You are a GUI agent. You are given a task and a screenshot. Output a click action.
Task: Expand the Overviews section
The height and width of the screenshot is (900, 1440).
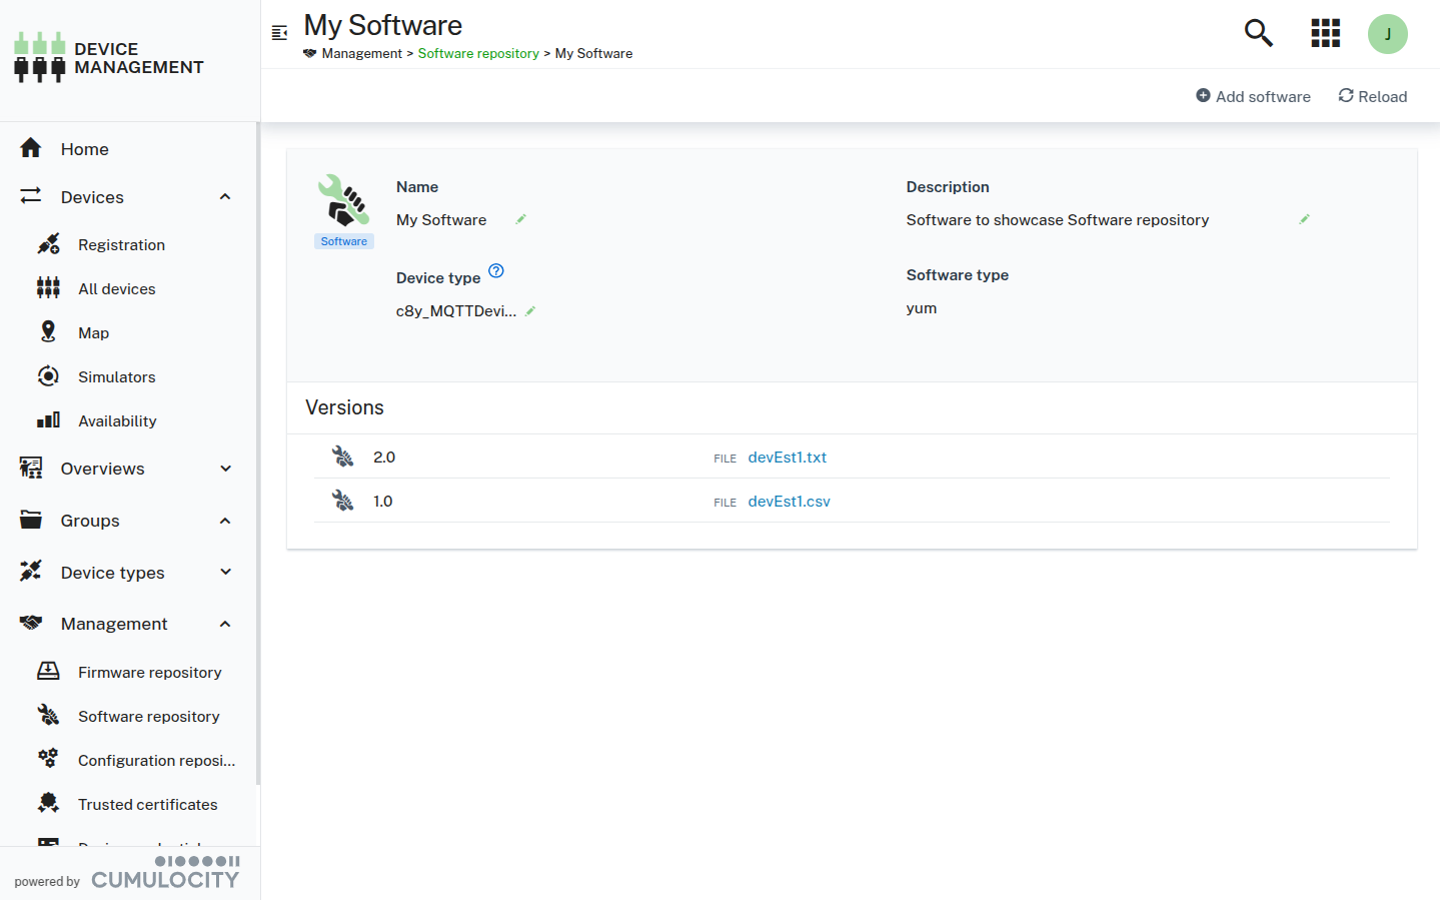[x=224, y=468]
